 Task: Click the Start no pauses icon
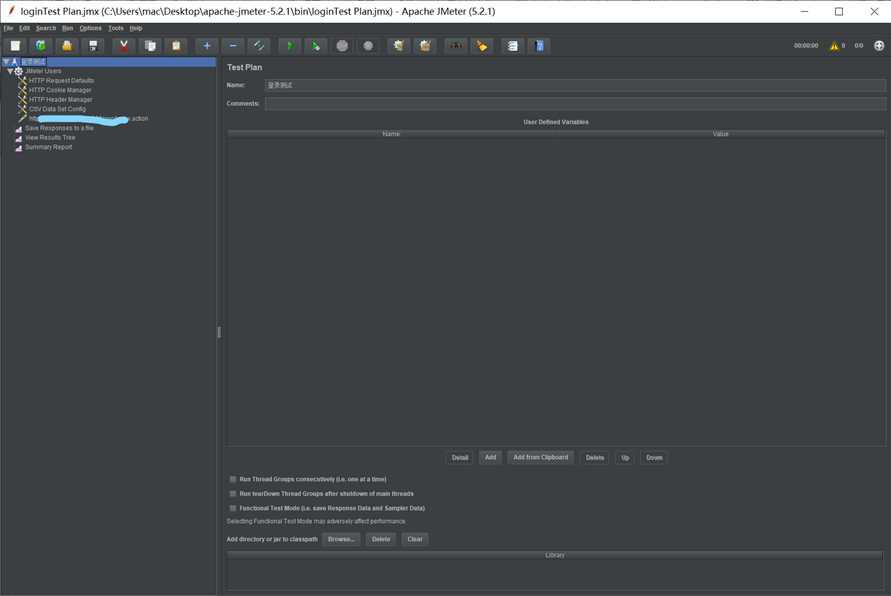[x=316, y=46]
